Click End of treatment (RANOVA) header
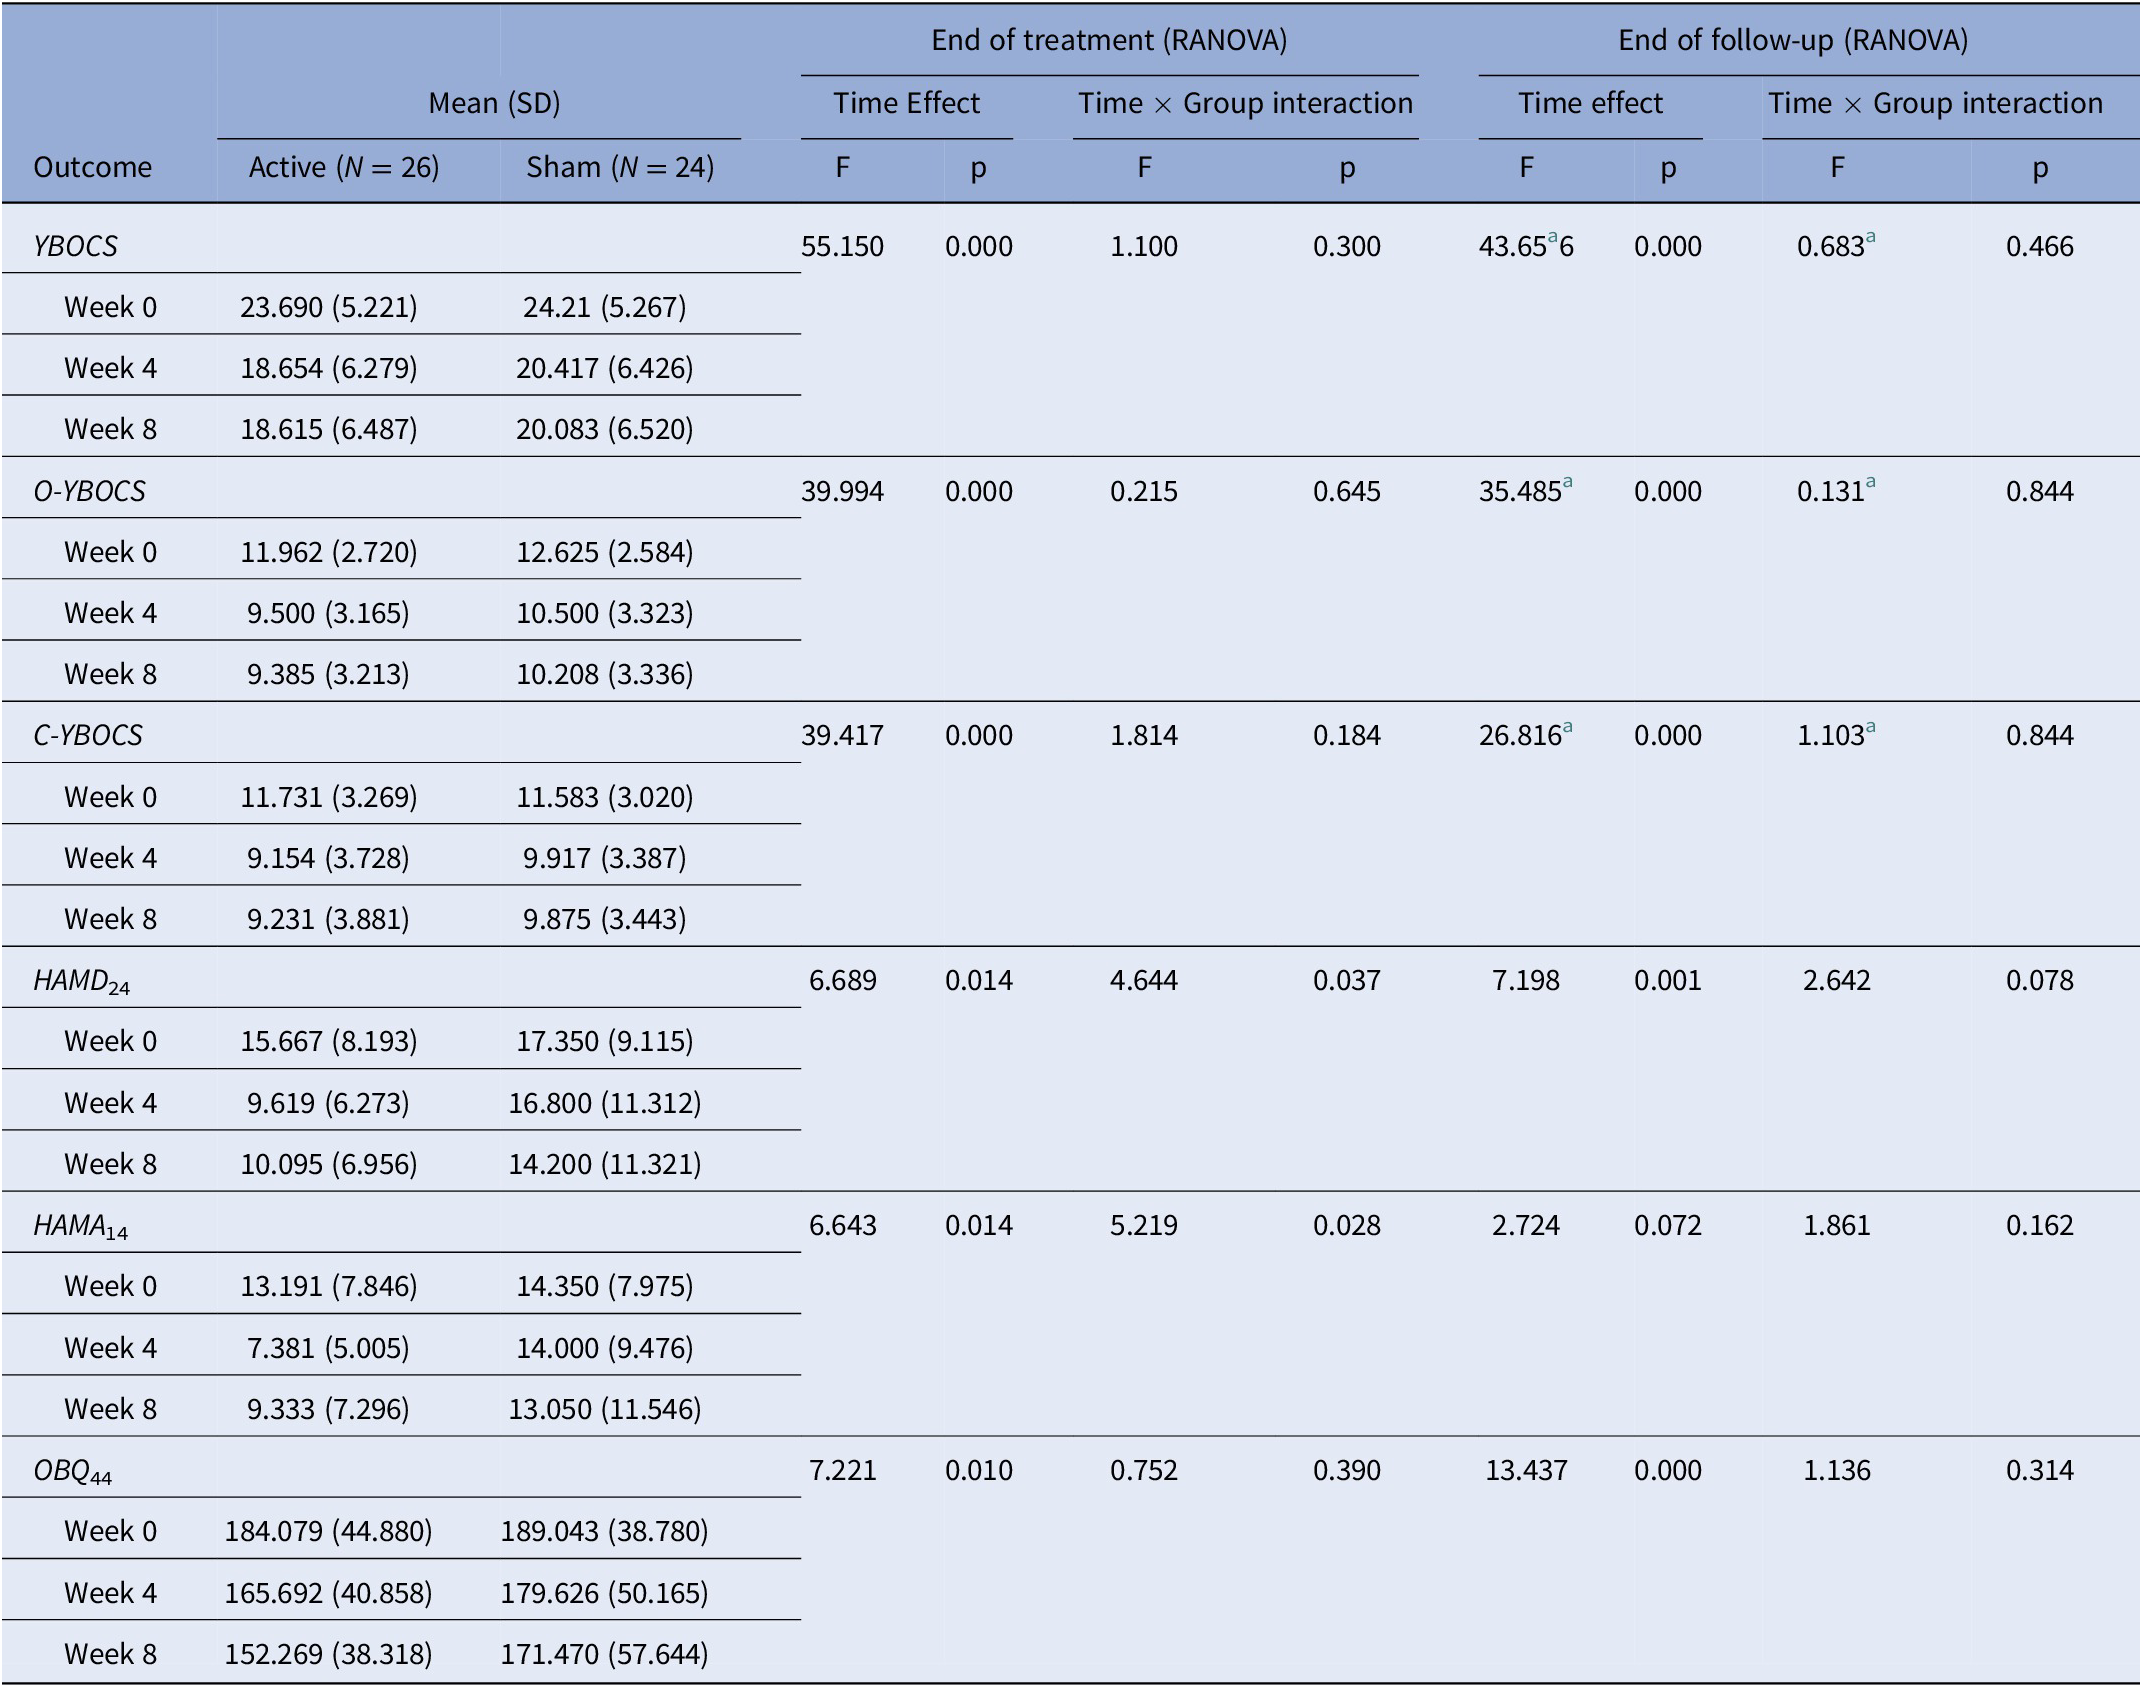 click(x=1109, y=40)
